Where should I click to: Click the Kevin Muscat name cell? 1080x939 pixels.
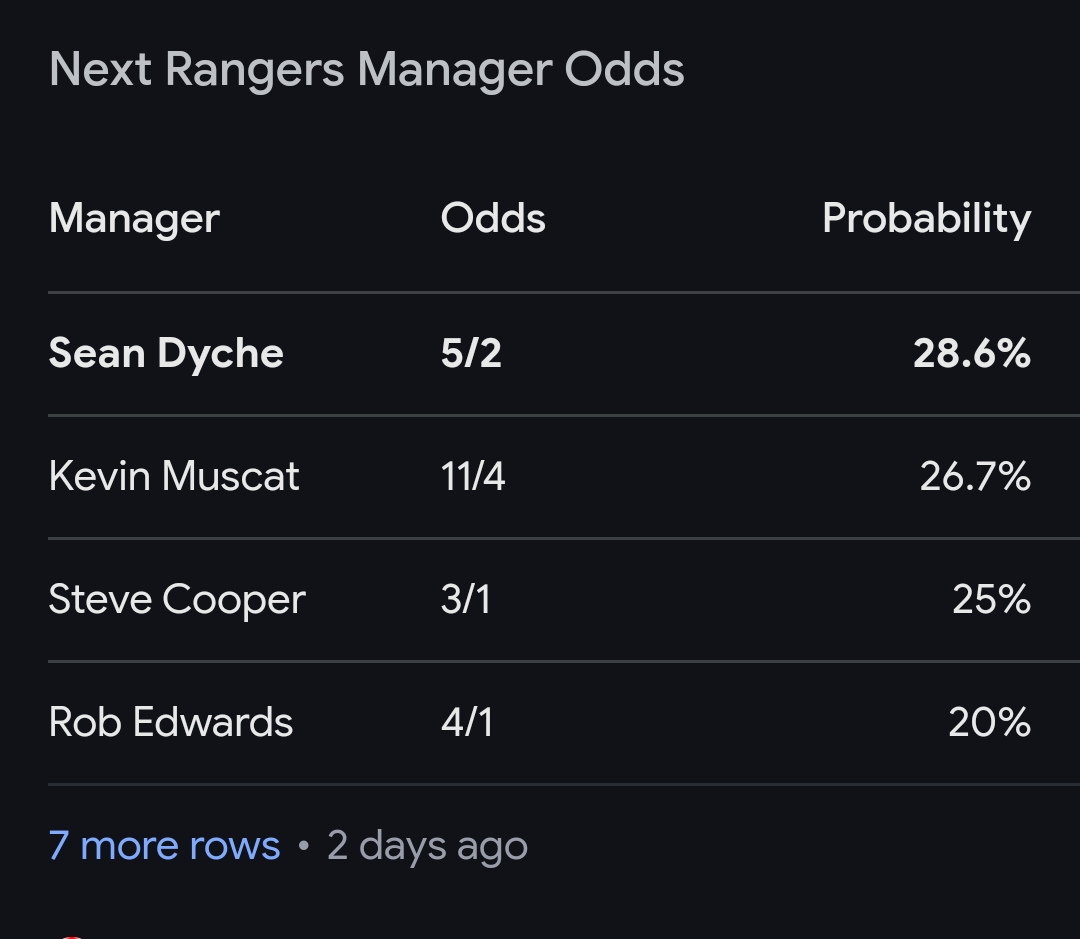174,477
